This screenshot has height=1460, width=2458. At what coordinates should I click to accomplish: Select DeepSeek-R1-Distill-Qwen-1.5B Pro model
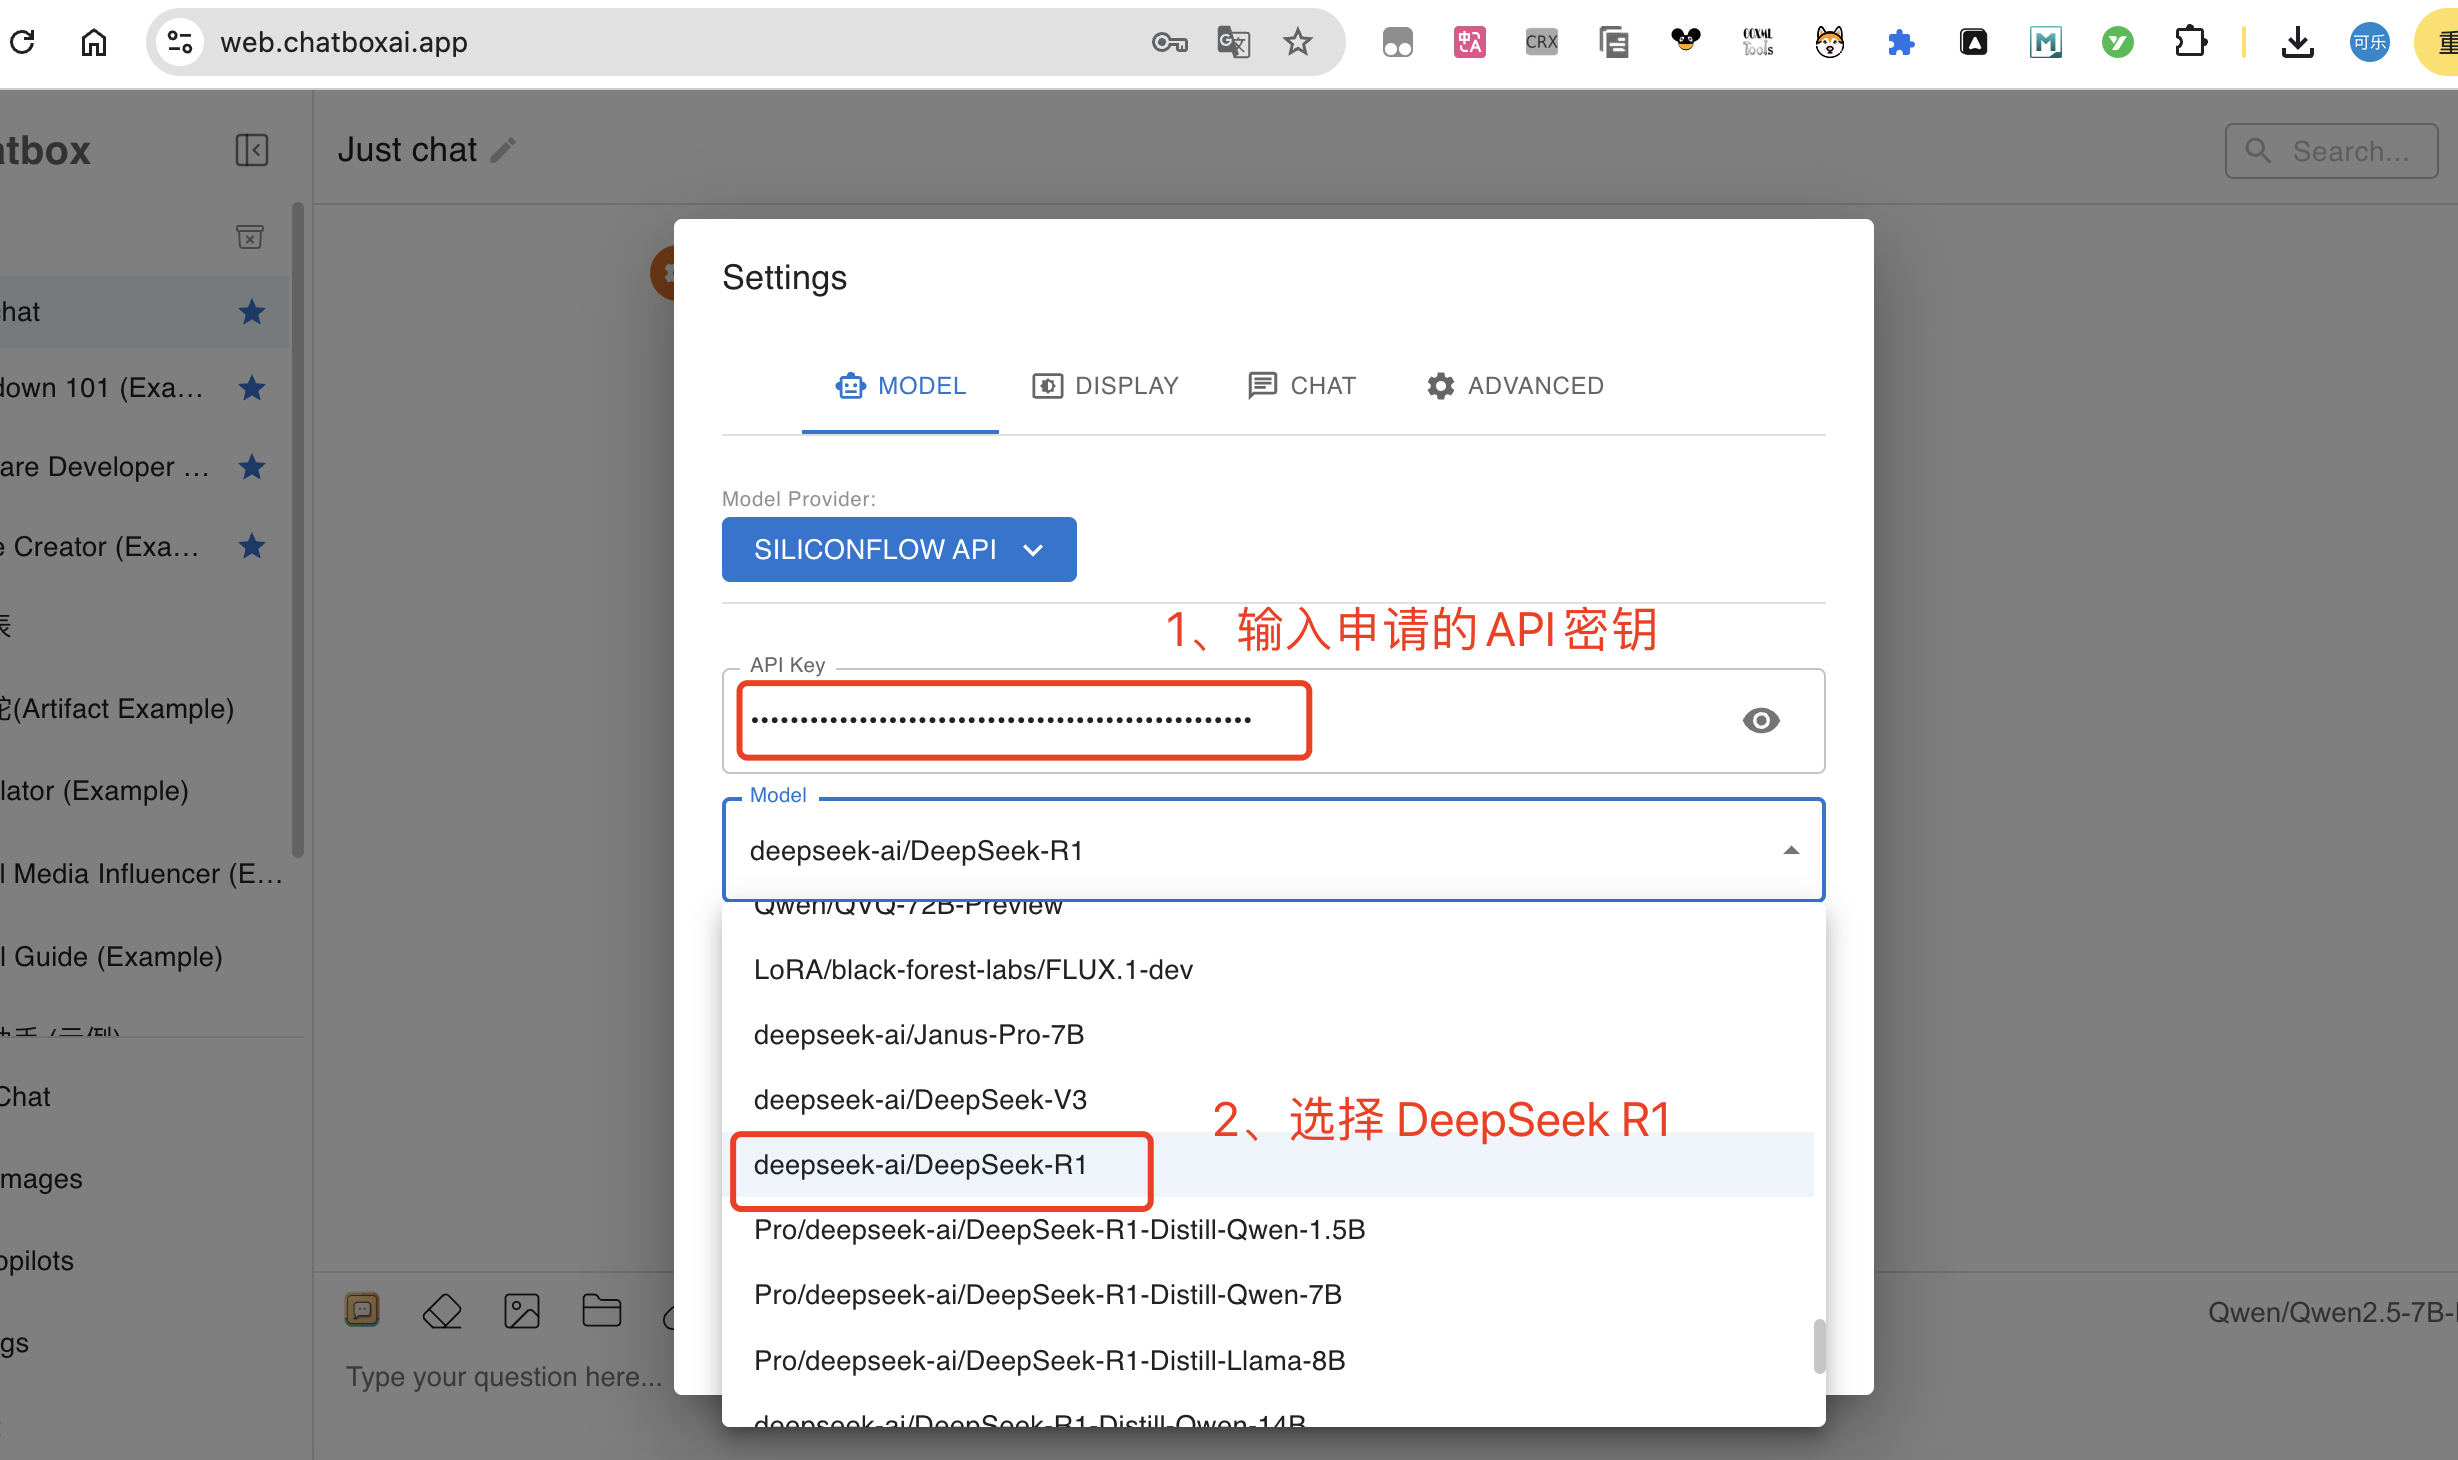[1268, 1229]
